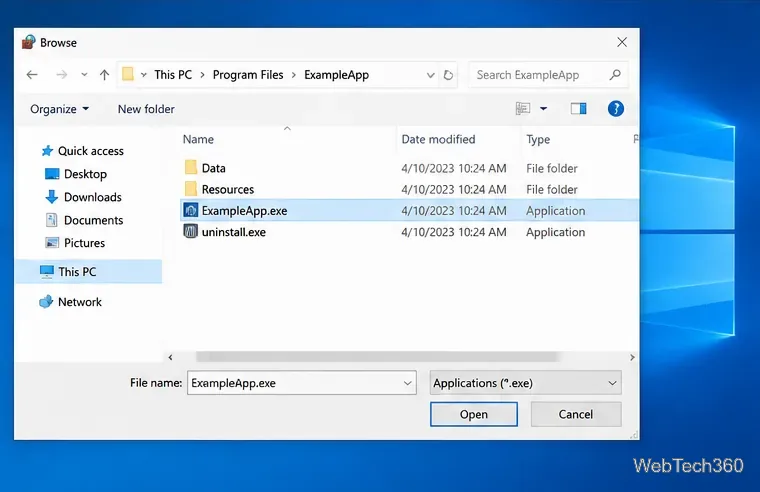Click the Open button
760x492 pixels.
tap(474, 414)
